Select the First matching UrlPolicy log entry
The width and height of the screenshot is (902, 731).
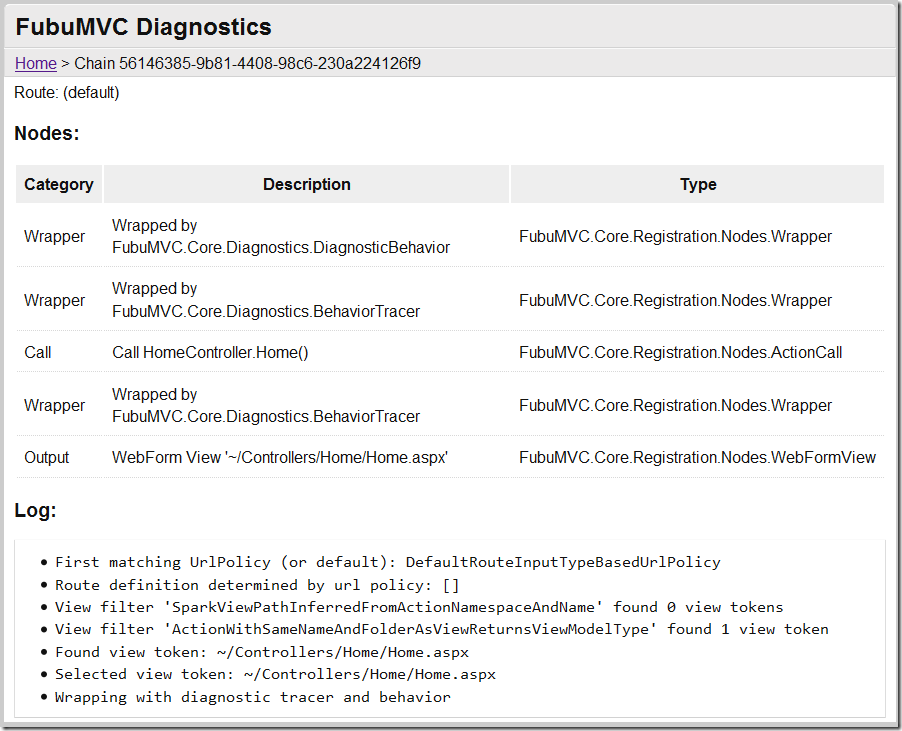click(x=388, y=562)
